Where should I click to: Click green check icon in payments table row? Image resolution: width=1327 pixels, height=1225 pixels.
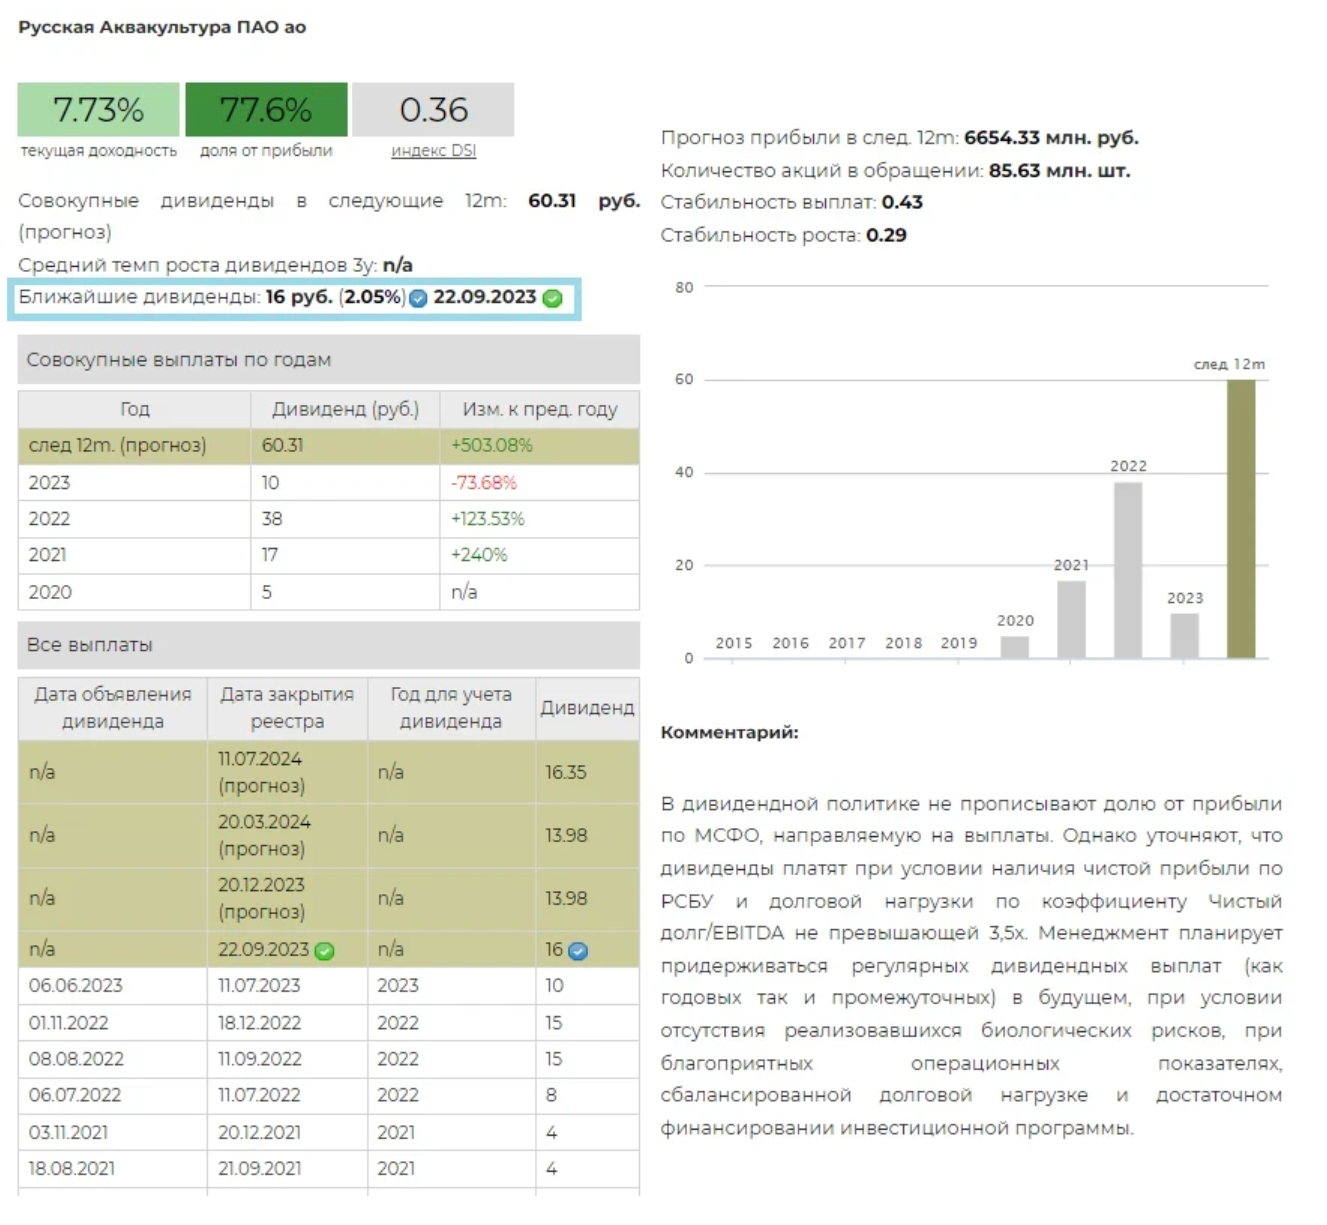click(324, 951)
